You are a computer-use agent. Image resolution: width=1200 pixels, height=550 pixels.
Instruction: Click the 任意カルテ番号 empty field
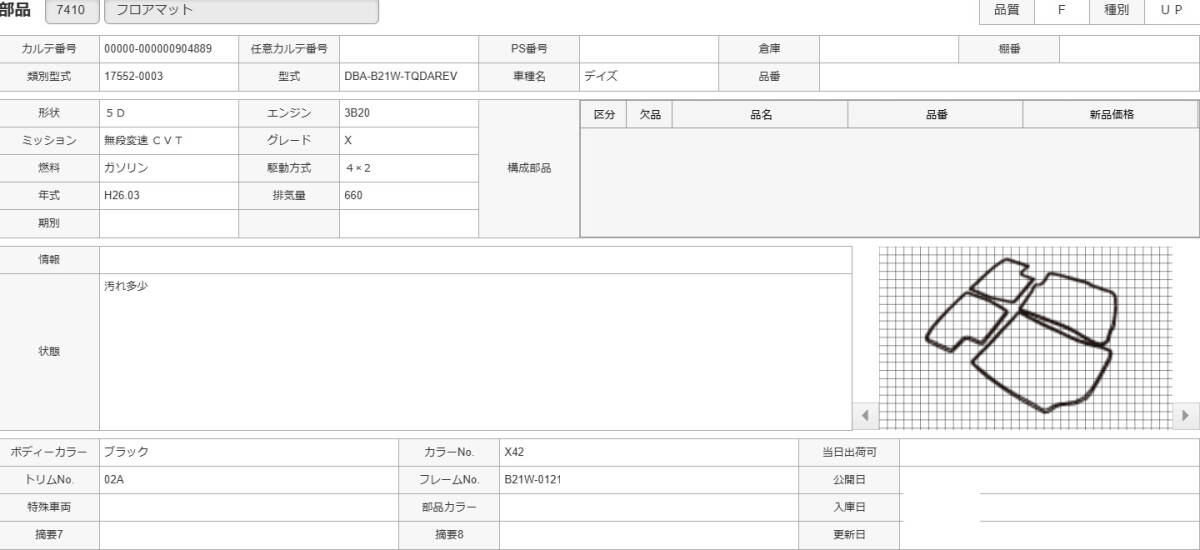tap(409, 48)
